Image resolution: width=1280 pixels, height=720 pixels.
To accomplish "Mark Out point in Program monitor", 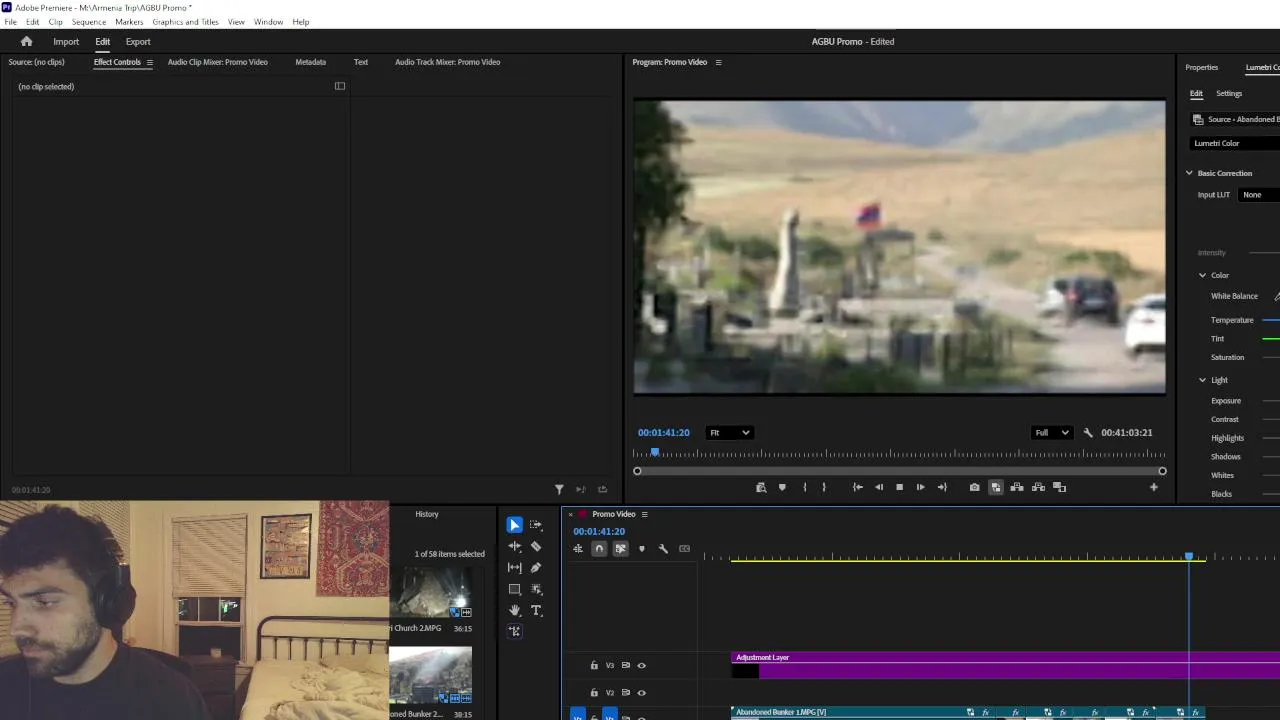I will tap(824, 487).
